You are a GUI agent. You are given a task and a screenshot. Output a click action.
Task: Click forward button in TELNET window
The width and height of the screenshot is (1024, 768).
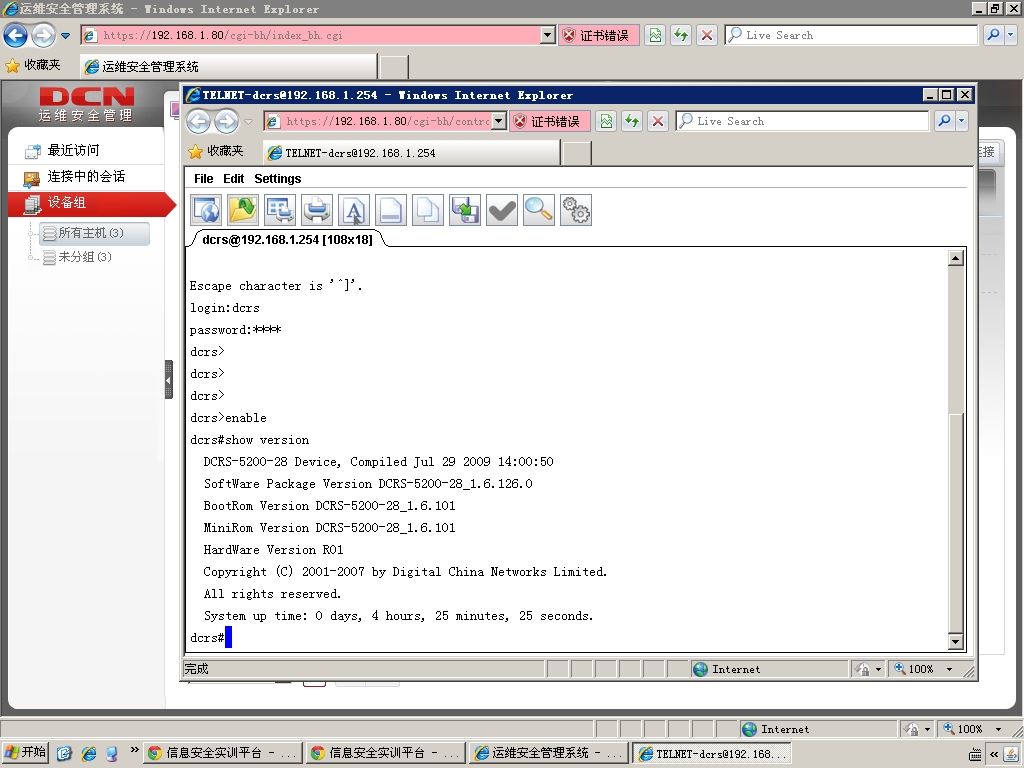[226, 121]
